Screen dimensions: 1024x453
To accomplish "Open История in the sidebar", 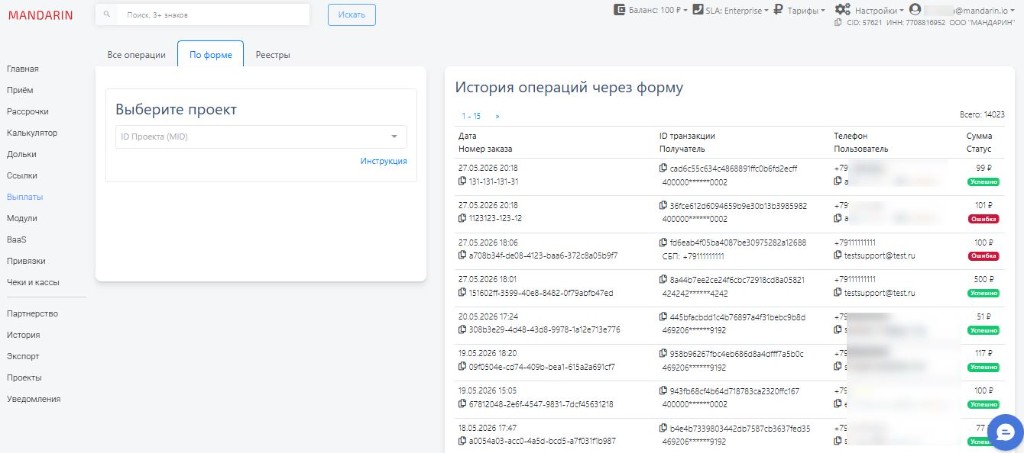I will tap(24, 335).
